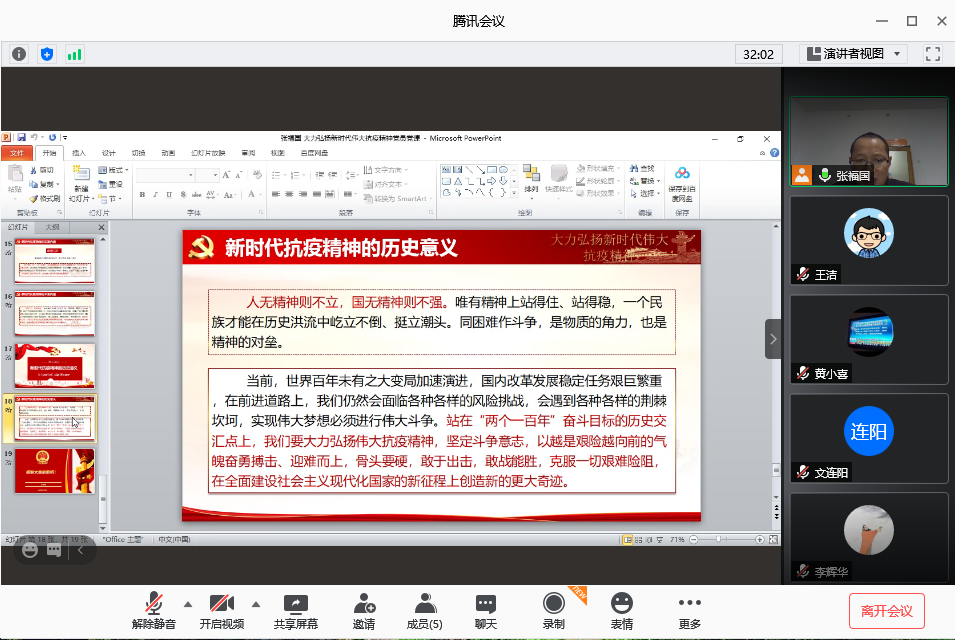Collapse the participant video sidebar
This screenshot has width=955, height=640.
(x=773, y=339)
